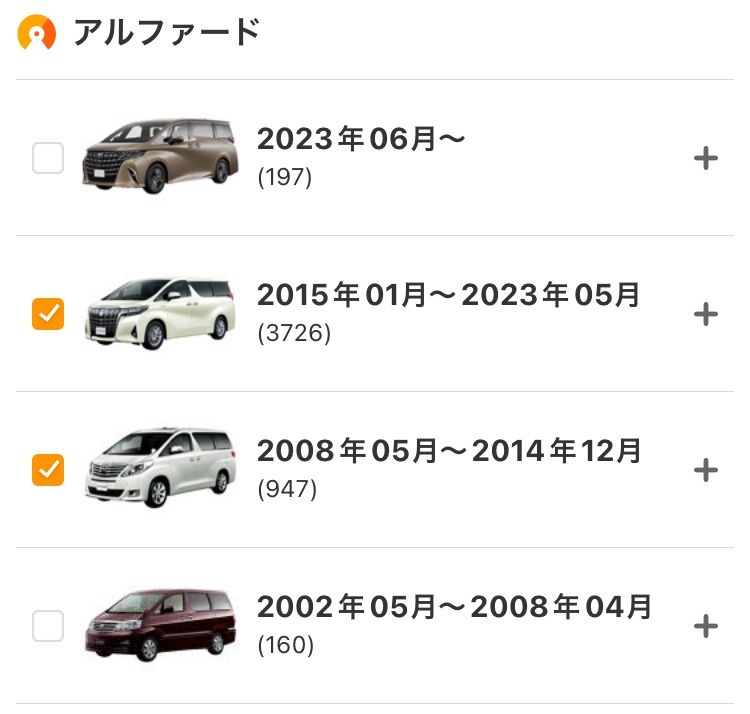
Task: Uncheck the 2015年01月〜2023年05月 checkbox
Action: [48, 314]
